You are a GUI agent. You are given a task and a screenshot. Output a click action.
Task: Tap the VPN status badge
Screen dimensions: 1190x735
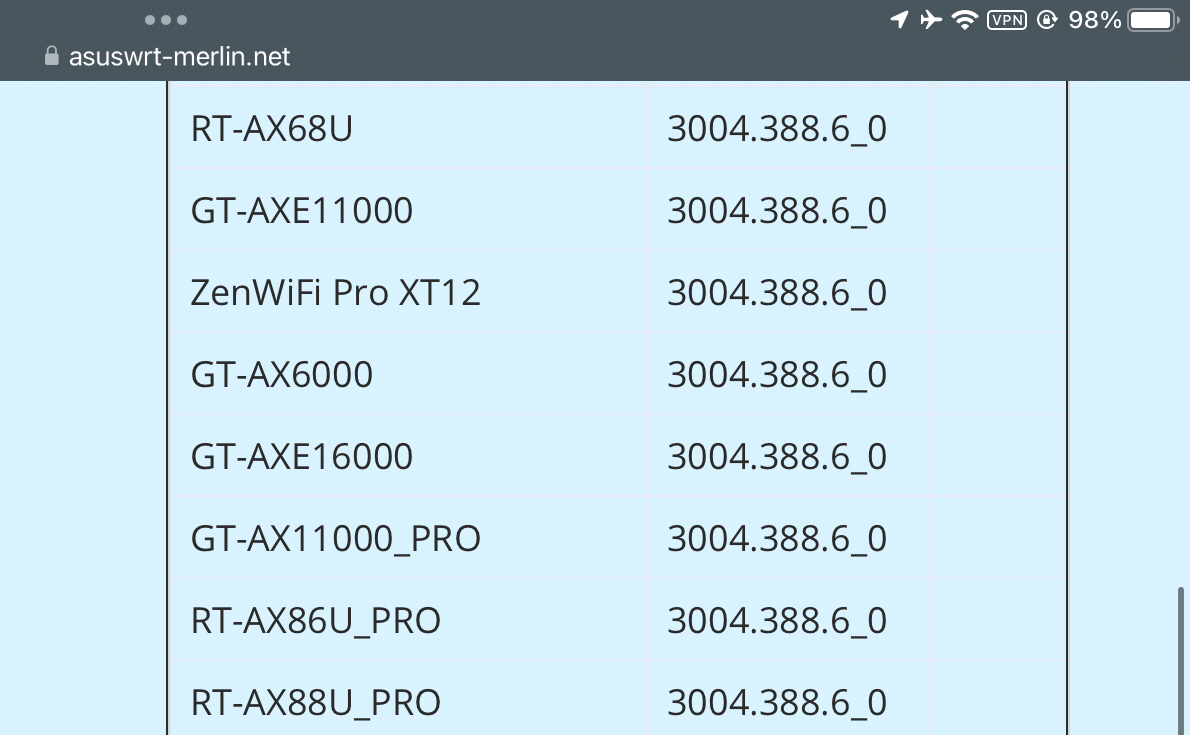tap(1006, 20)
